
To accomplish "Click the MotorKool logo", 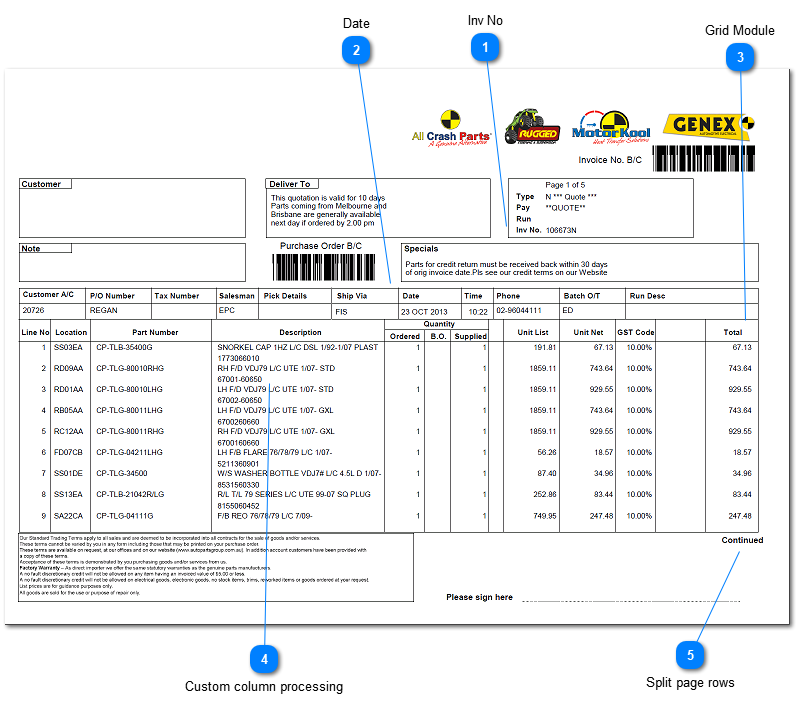I will (611, 127).
